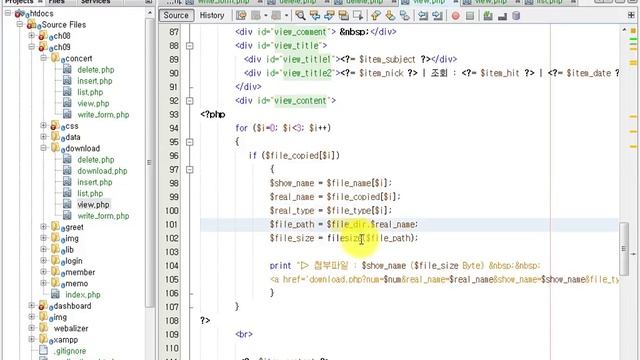Screen dimensions: 640x360
Task: Click the green toolbar icon after macro buttons
Action: [488, 16]
